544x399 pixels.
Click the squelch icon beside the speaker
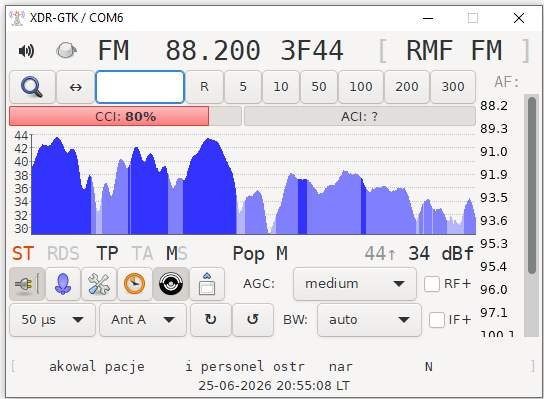tap(66, 51)
